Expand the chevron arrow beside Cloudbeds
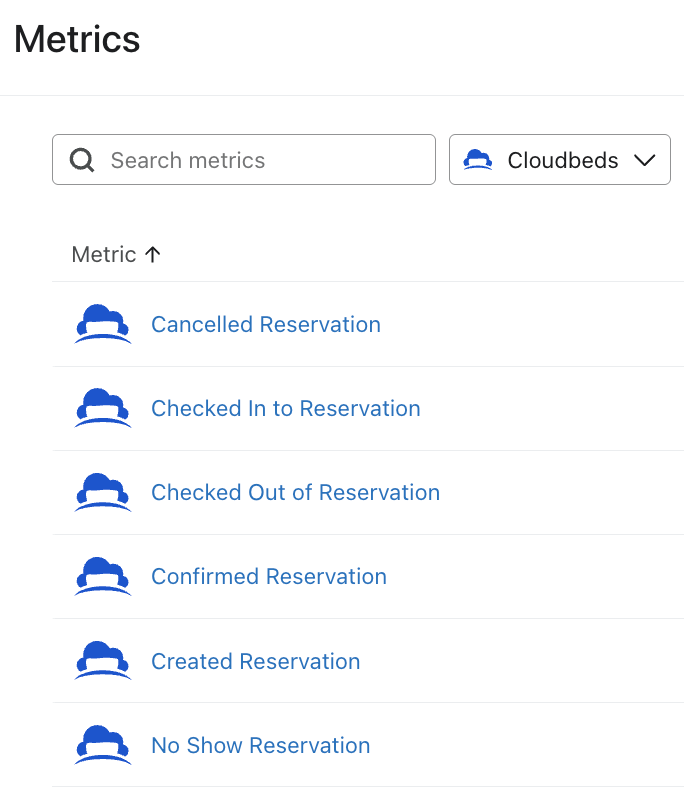 tap(644, 161)
